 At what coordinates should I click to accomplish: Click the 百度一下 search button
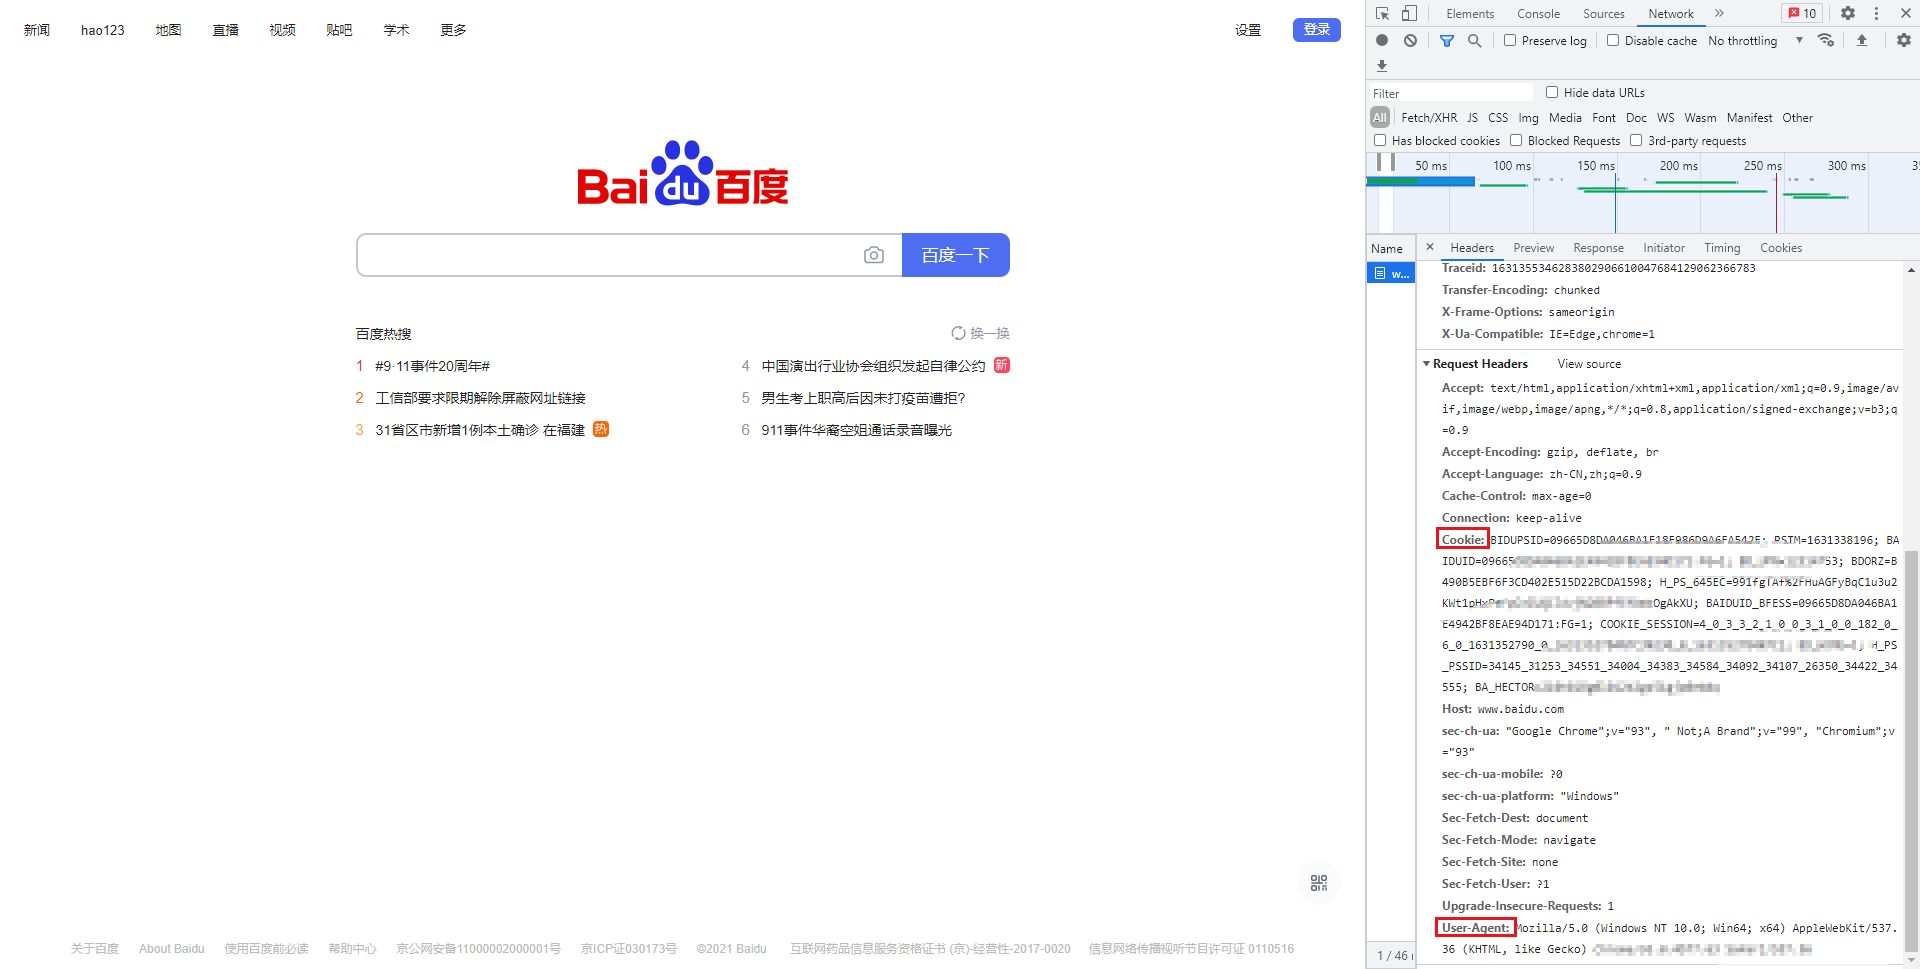(955, 255)
